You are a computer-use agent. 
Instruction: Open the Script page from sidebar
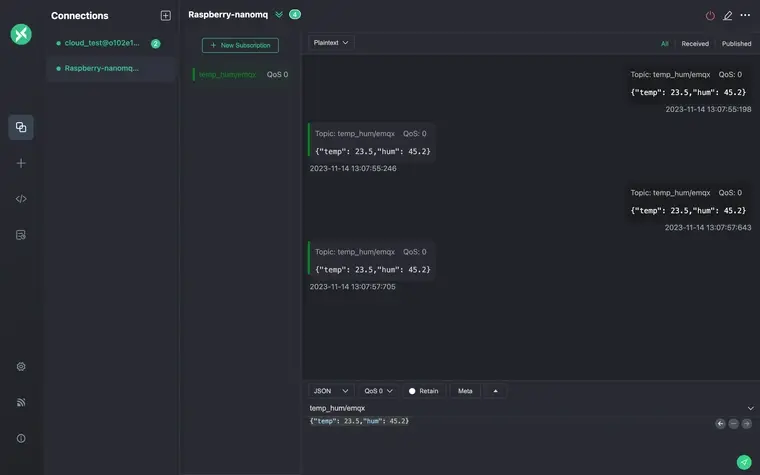point(21,199)
